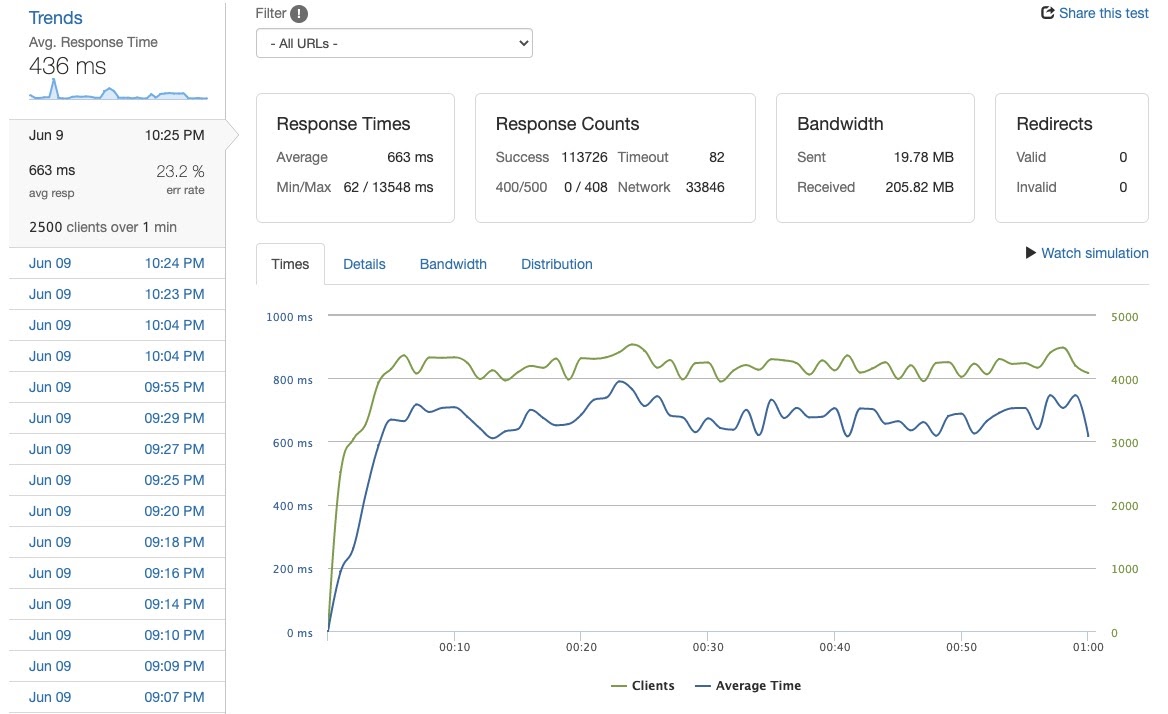This screenshot has height=714, width=1168.
Task: Click the 2500 clients over 1 min text
Action: coord(103,227)
